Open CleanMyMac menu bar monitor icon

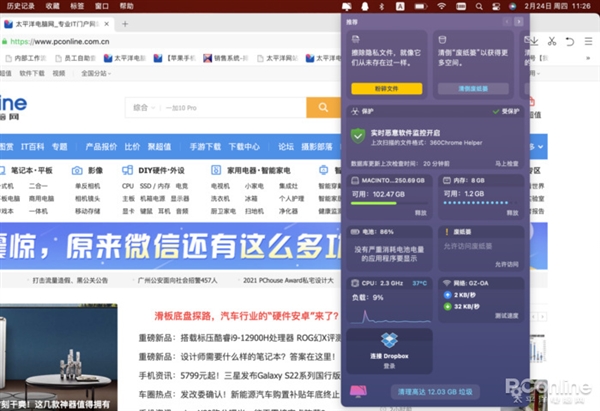347,6
